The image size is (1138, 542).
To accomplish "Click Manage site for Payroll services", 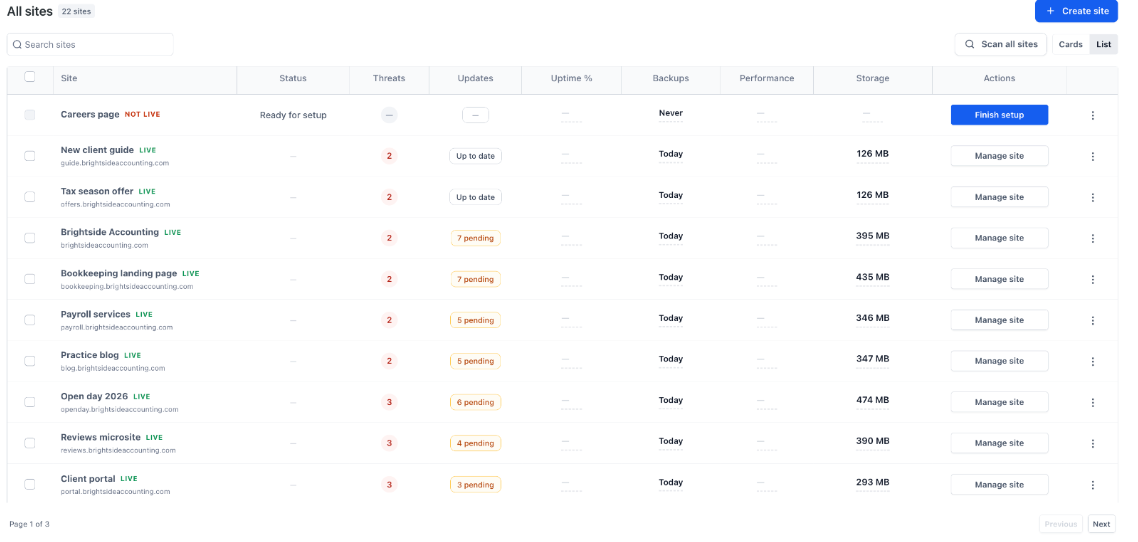I will coord(999,320).
